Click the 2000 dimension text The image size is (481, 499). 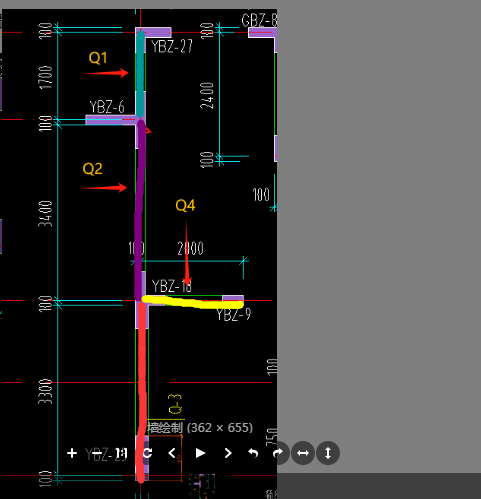tap(190, 248)
